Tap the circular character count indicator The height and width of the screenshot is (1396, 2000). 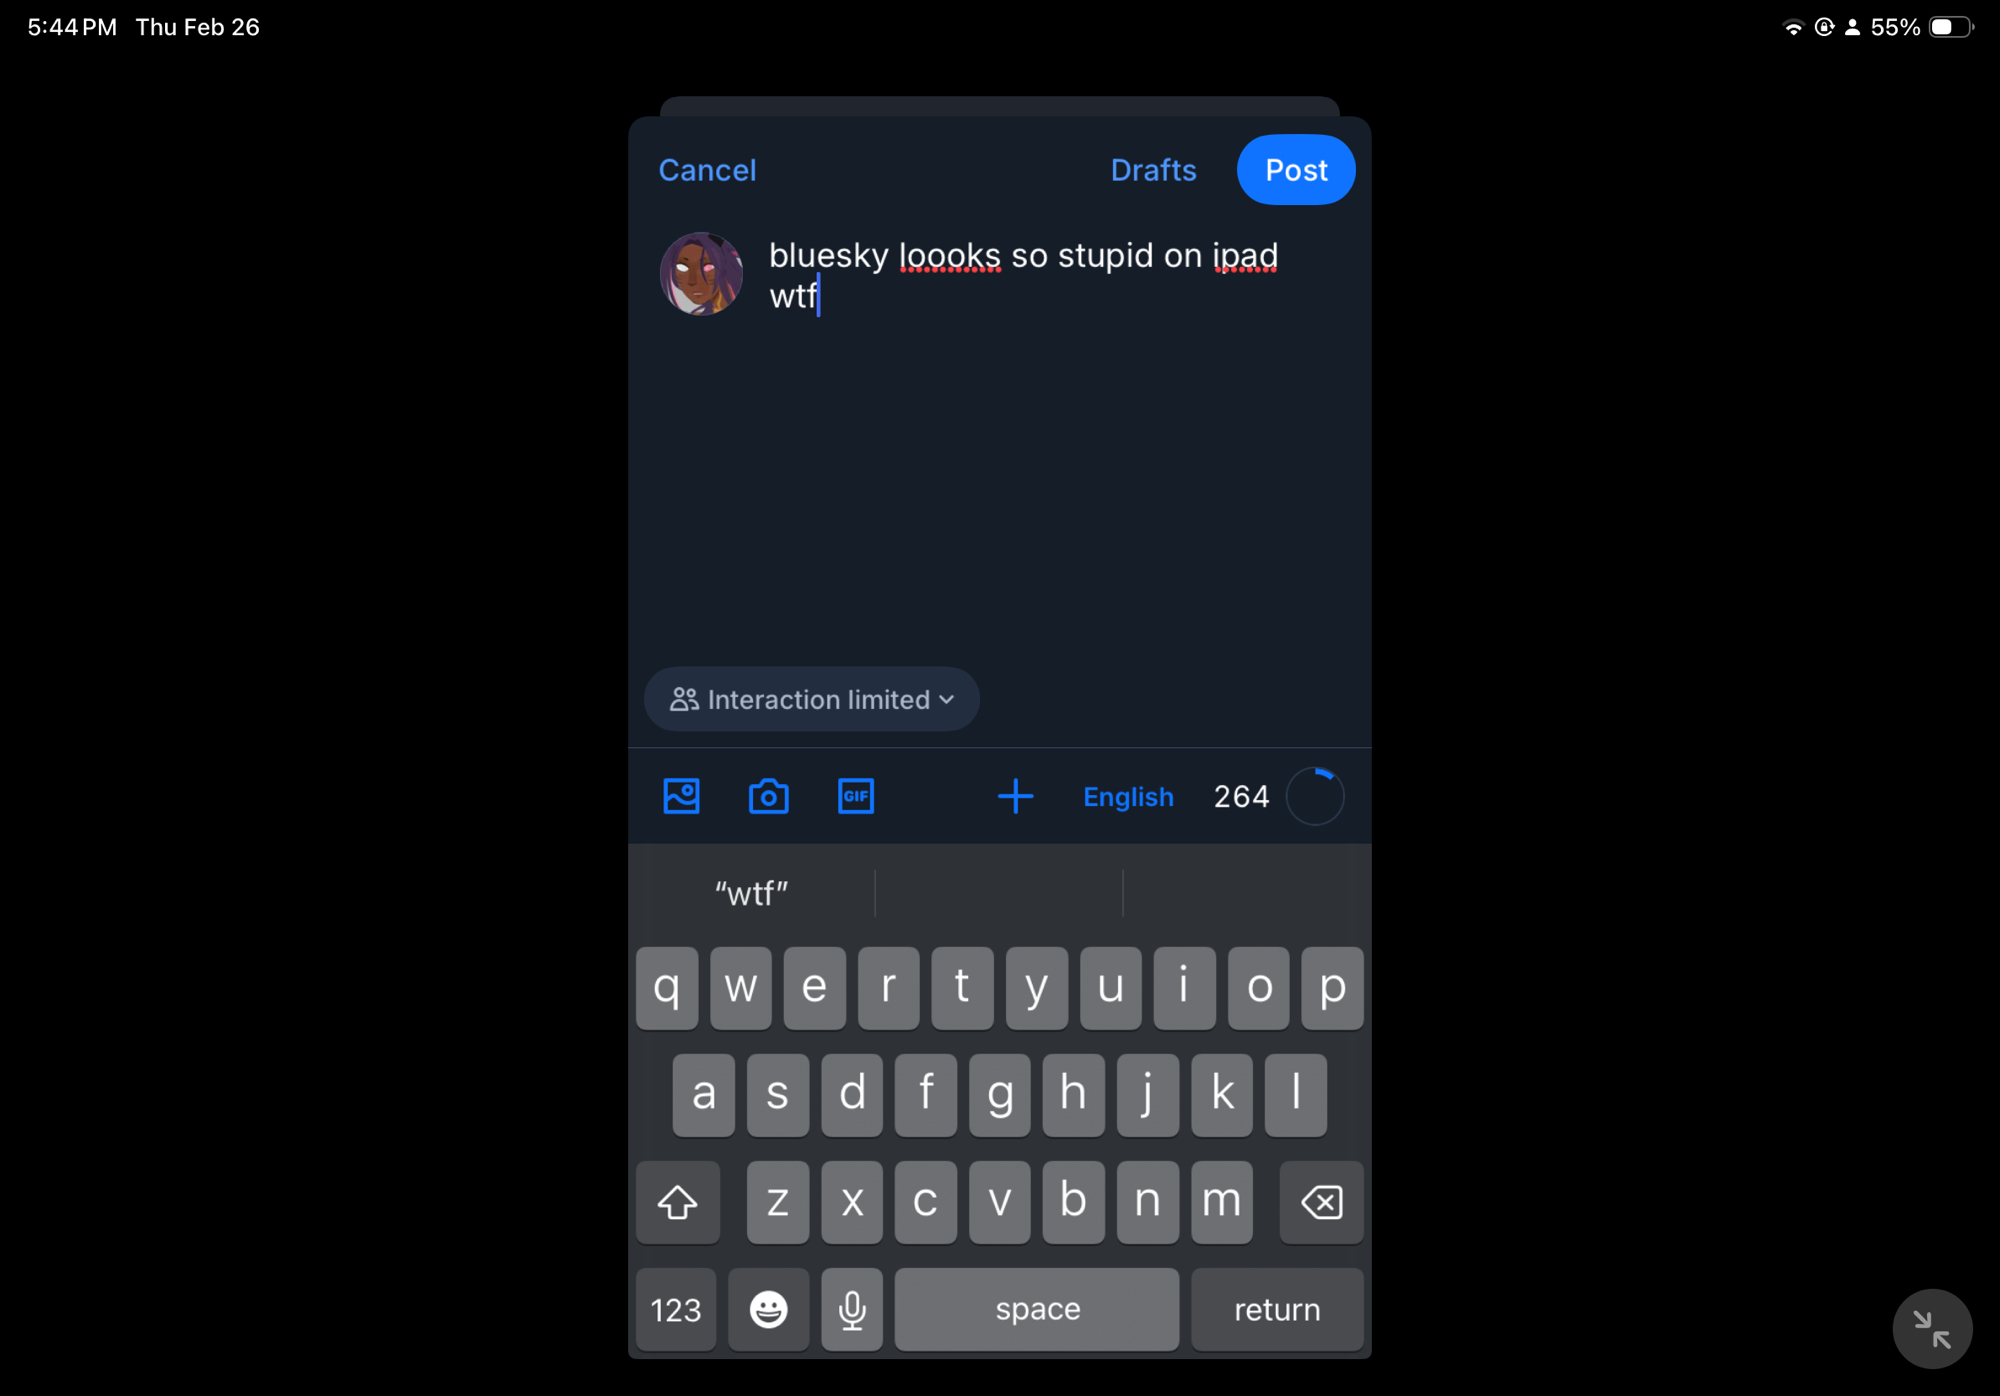1315,797
